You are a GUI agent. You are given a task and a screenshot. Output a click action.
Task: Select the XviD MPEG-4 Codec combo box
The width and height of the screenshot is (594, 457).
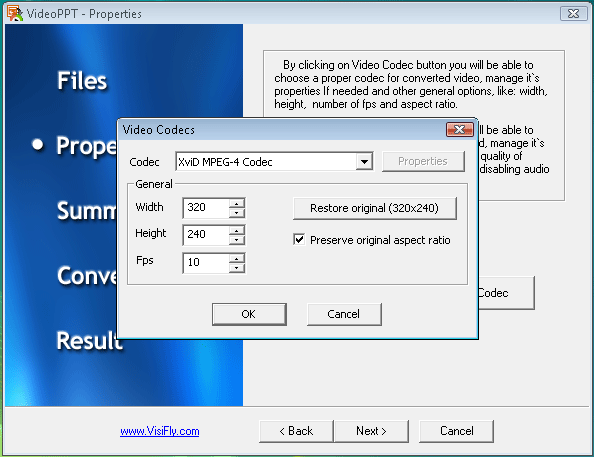[x=274, y=162]
